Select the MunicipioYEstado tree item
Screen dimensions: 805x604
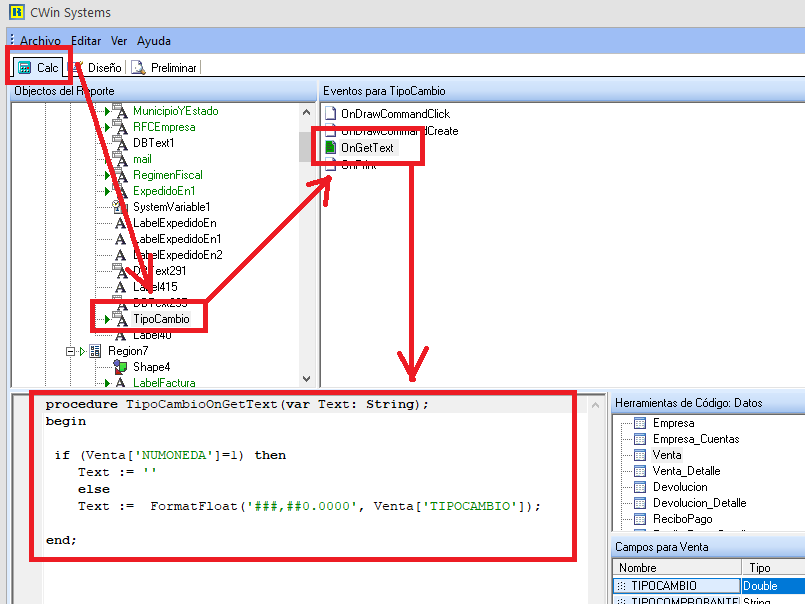point(175,111)
